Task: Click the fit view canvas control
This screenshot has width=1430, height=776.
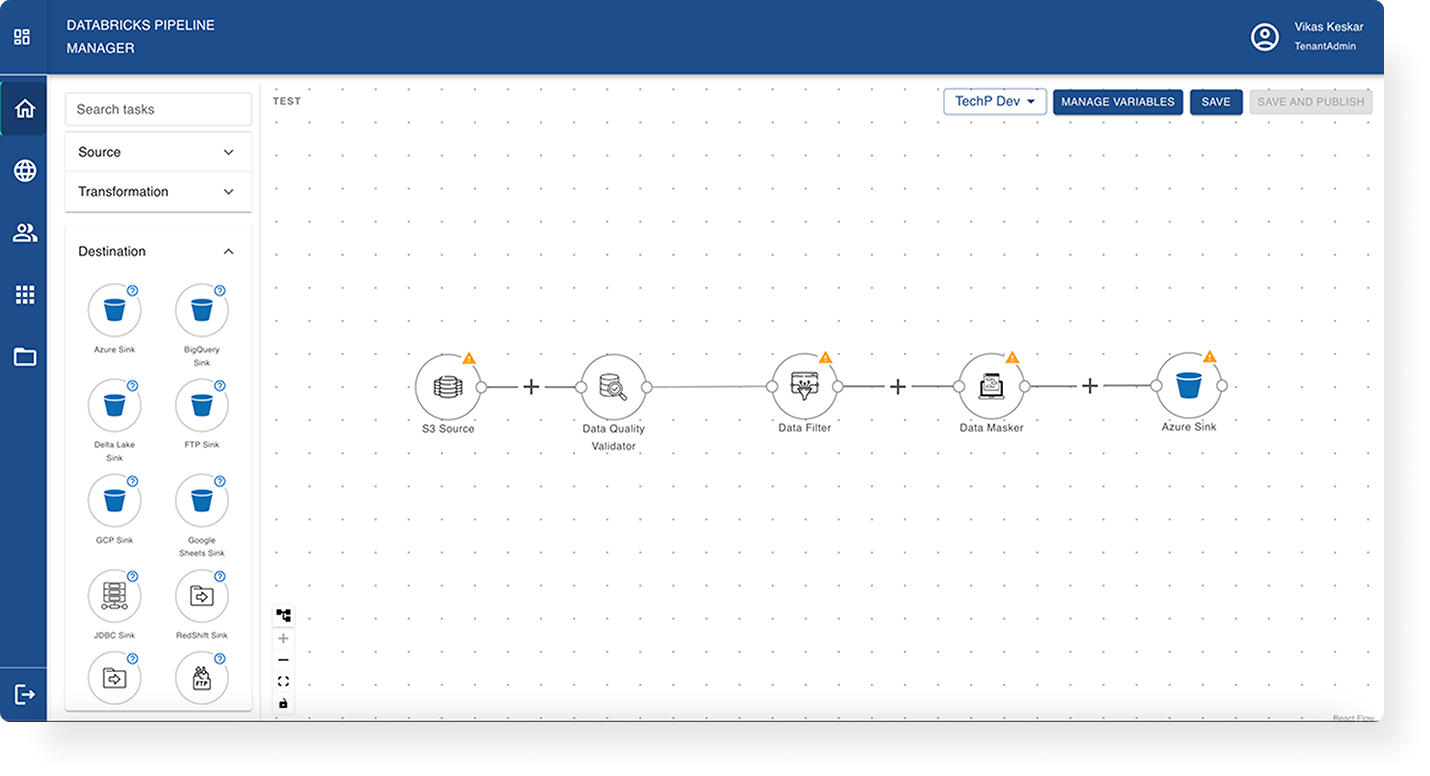Action: point(283,682)
